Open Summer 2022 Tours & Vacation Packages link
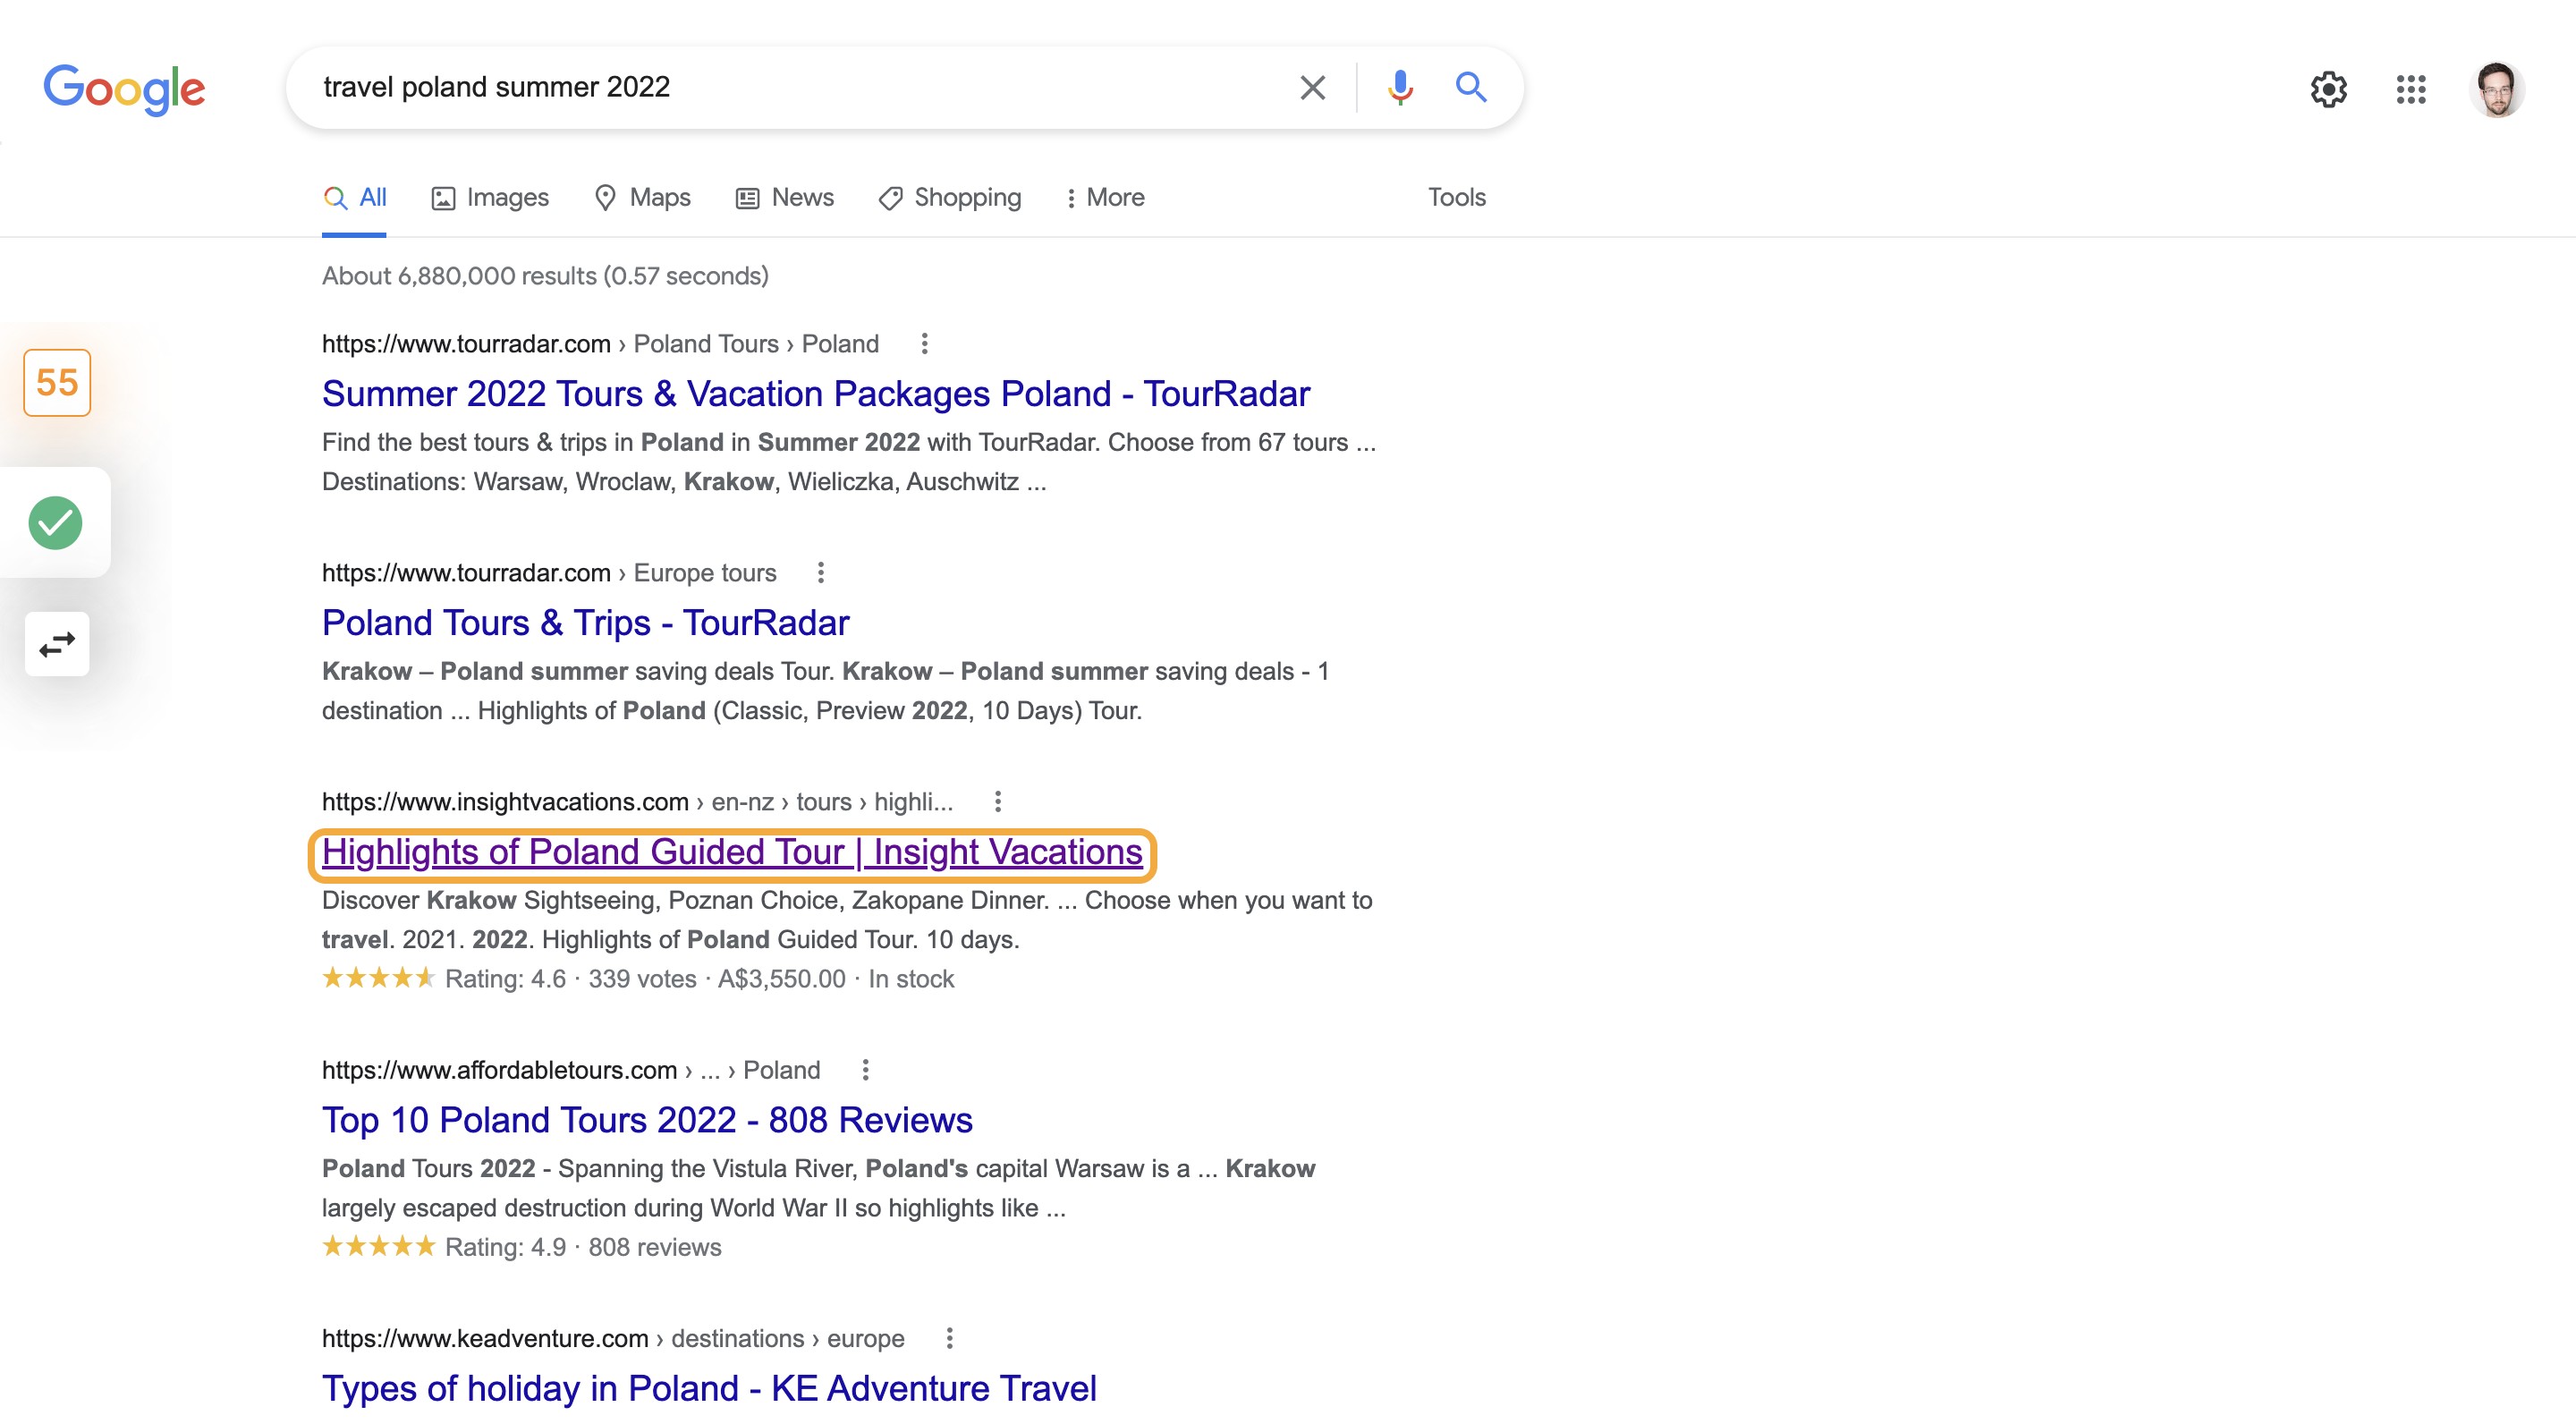Image resolution: width=2576 pixels, height=1424 pixels. 815,394
